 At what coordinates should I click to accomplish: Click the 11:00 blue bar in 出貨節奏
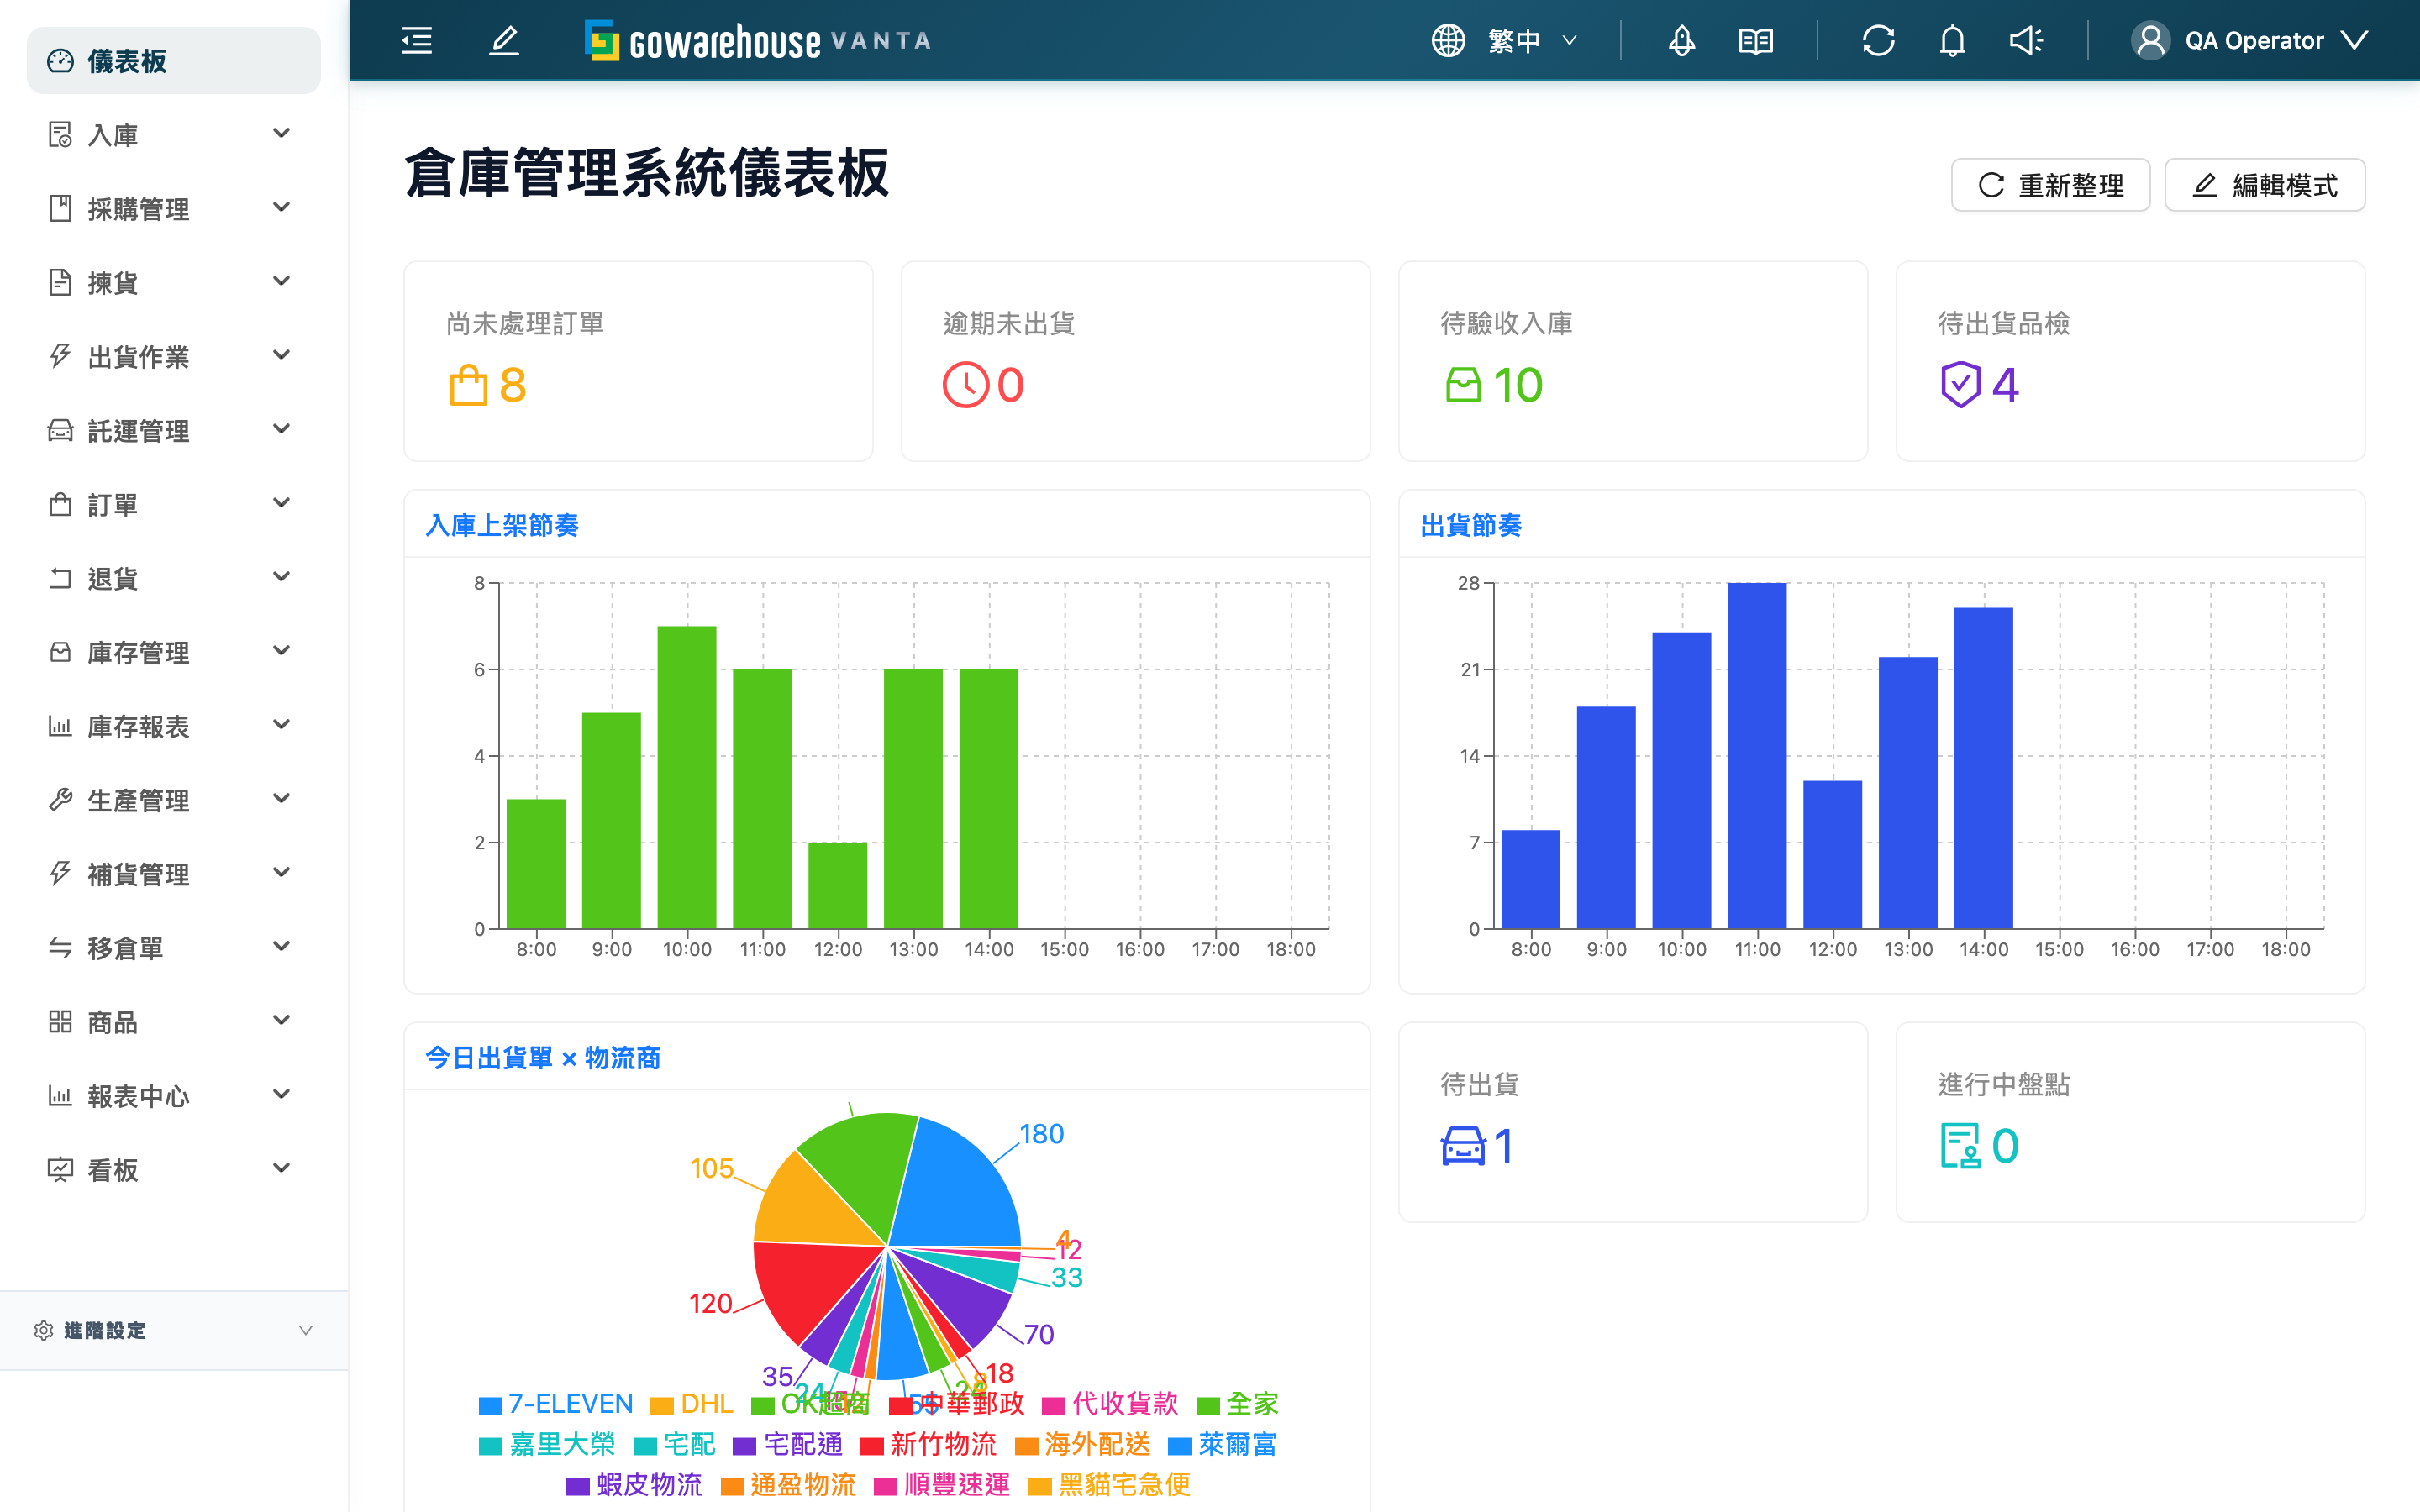coord(1757,756)
